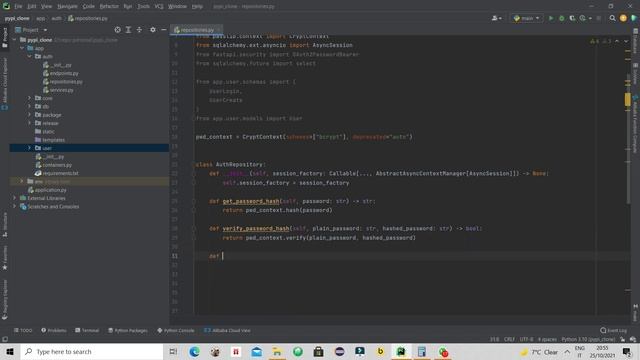Screen dimensions: 640x360
Task: Go to previous highlighted error arrow
Action: (x=617, y=41)
